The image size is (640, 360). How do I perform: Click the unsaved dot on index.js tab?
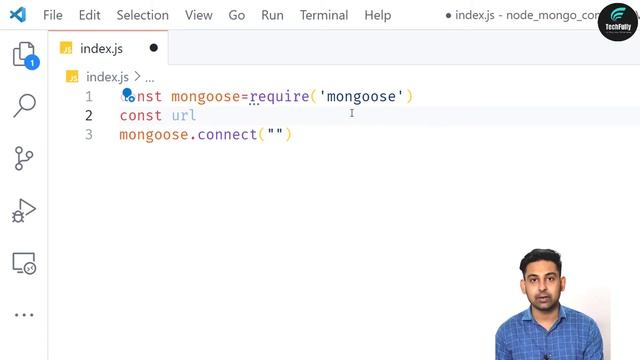(153, 48)
